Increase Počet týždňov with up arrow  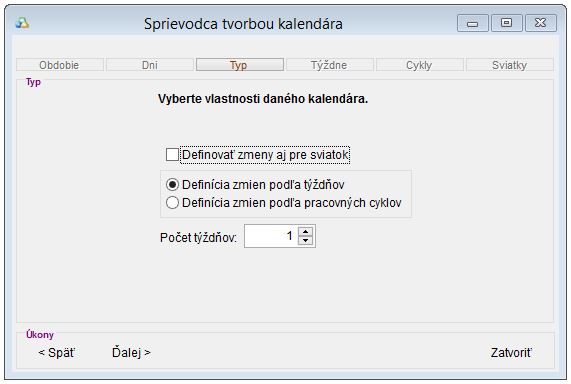pos(305,232)
